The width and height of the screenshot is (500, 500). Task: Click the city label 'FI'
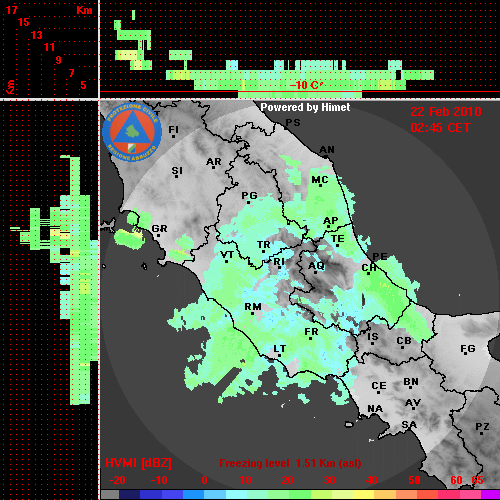point(173,129)
